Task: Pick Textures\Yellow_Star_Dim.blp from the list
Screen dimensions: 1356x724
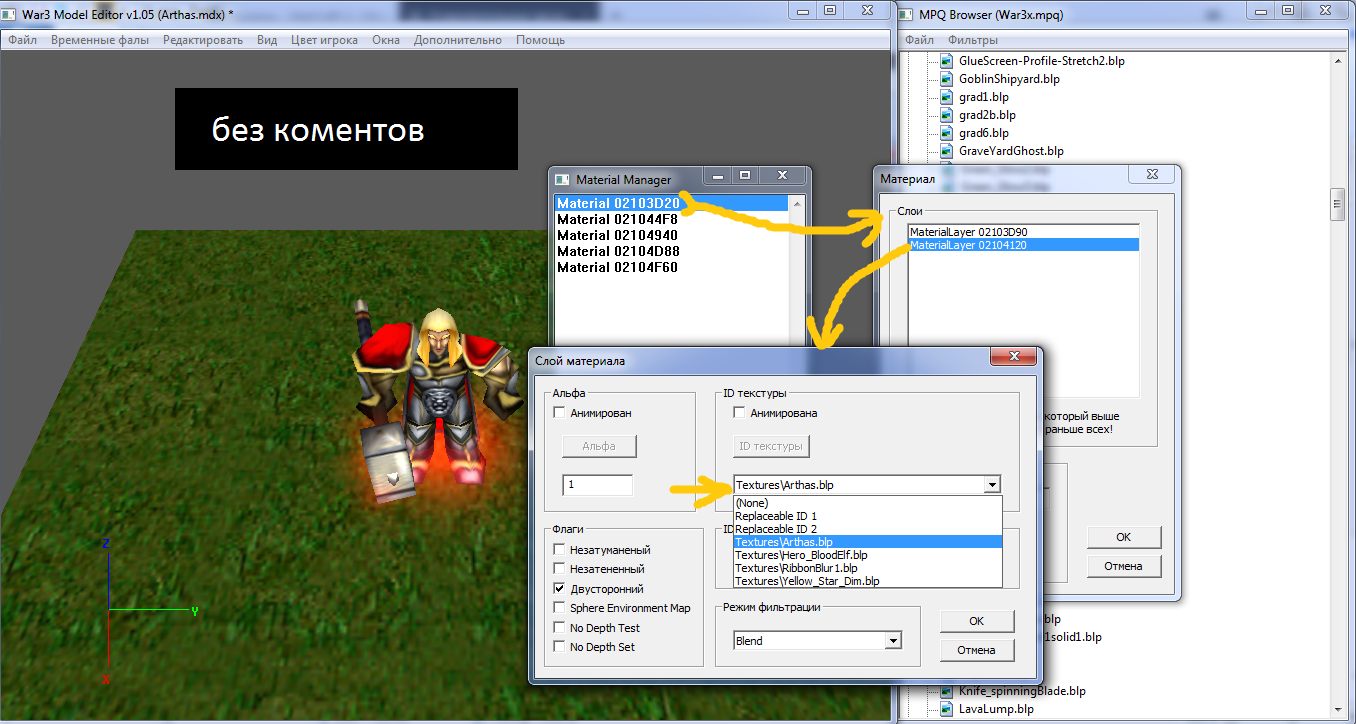Action: pyautogui.click(x=867, y=581)
